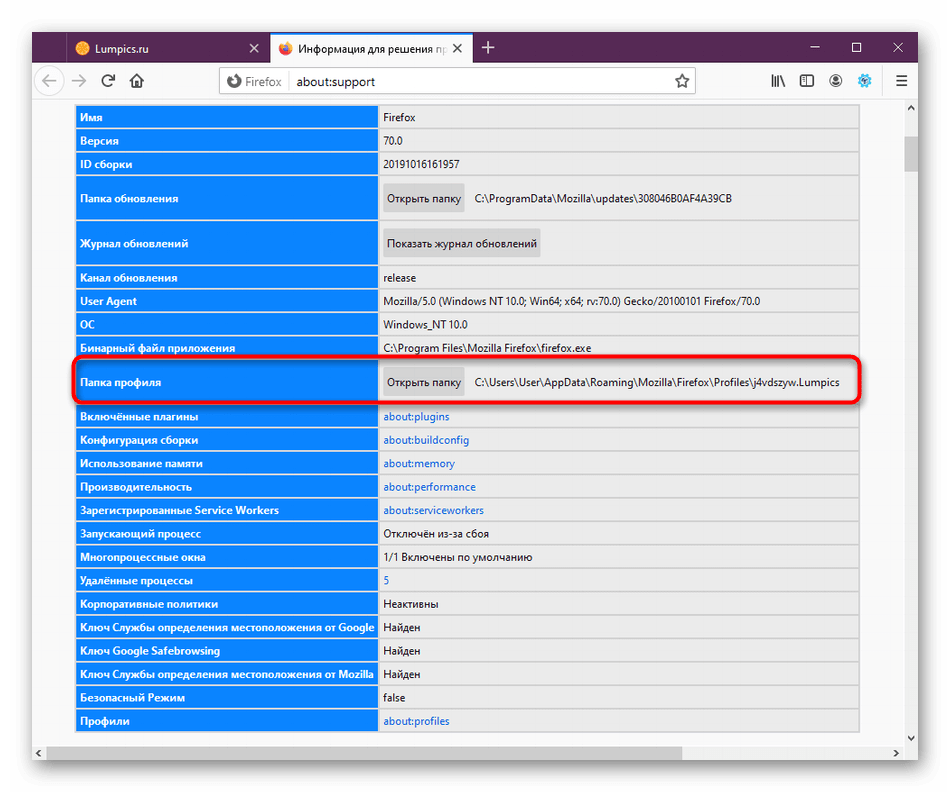
Task: Open a new tab with plus button
Action: pyautogui.click(x=488, y=47)
